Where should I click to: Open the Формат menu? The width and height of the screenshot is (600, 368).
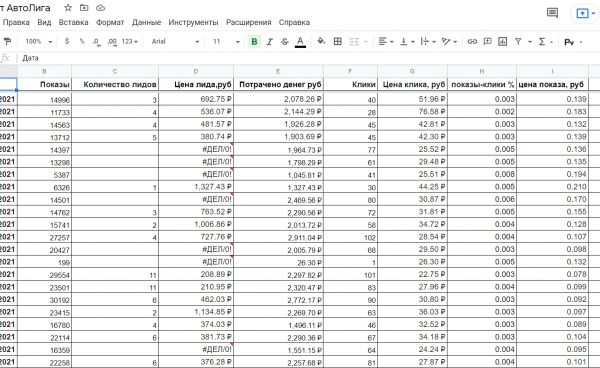110,22
